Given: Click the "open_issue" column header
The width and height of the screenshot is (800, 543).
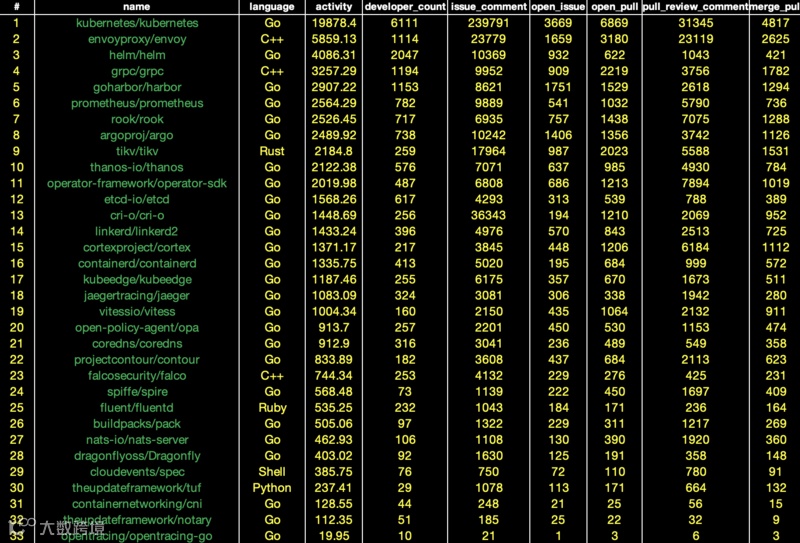Looking at the screenshot, I should [x=558, y=7].
